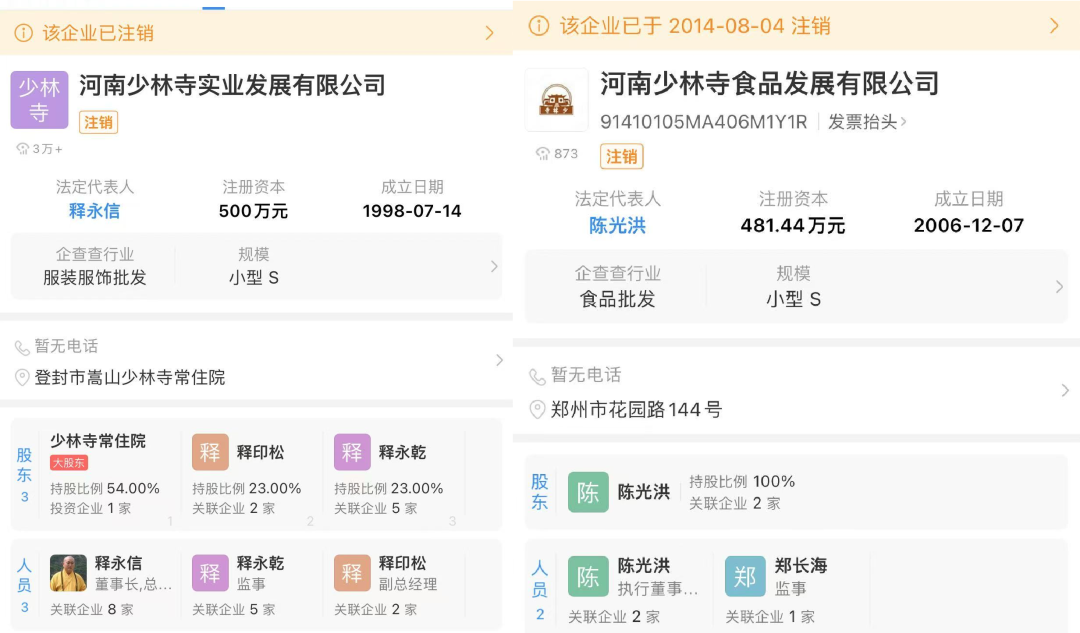Viewport: 1080px width, 633px height.
Task: Tap 少林寺食品 company logo thumbnail
Action: coord(557,100)
